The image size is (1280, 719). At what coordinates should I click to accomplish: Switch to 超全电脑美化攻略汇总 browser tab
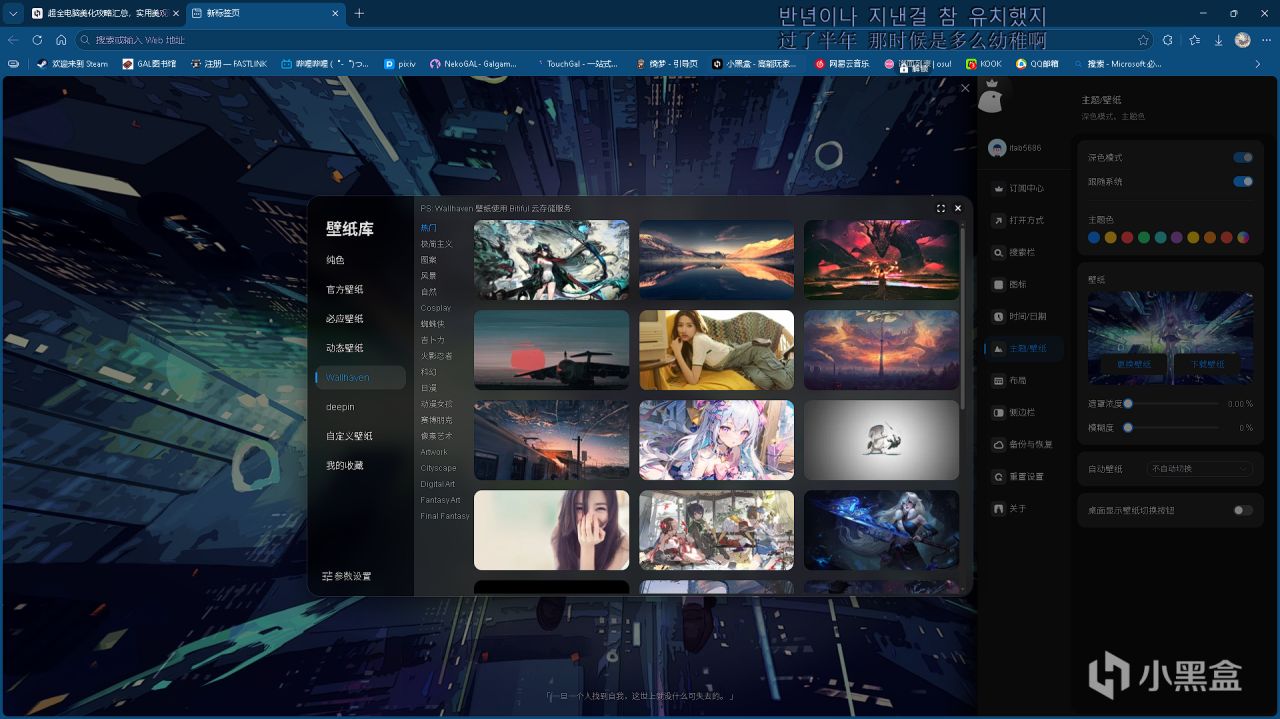point(104,13)
